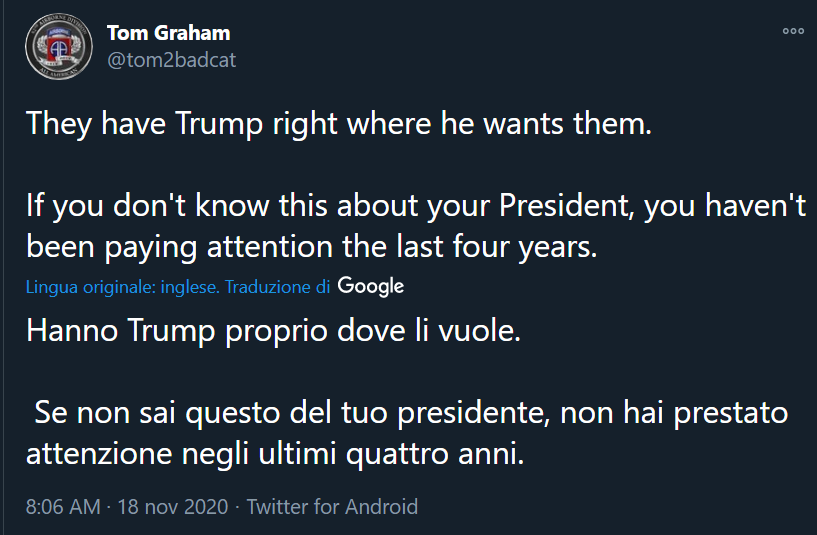The height and width of the screenshot is (535, 817).
Task: Open Tom Graham's profile avatar
Action: [x=59, y=47]
